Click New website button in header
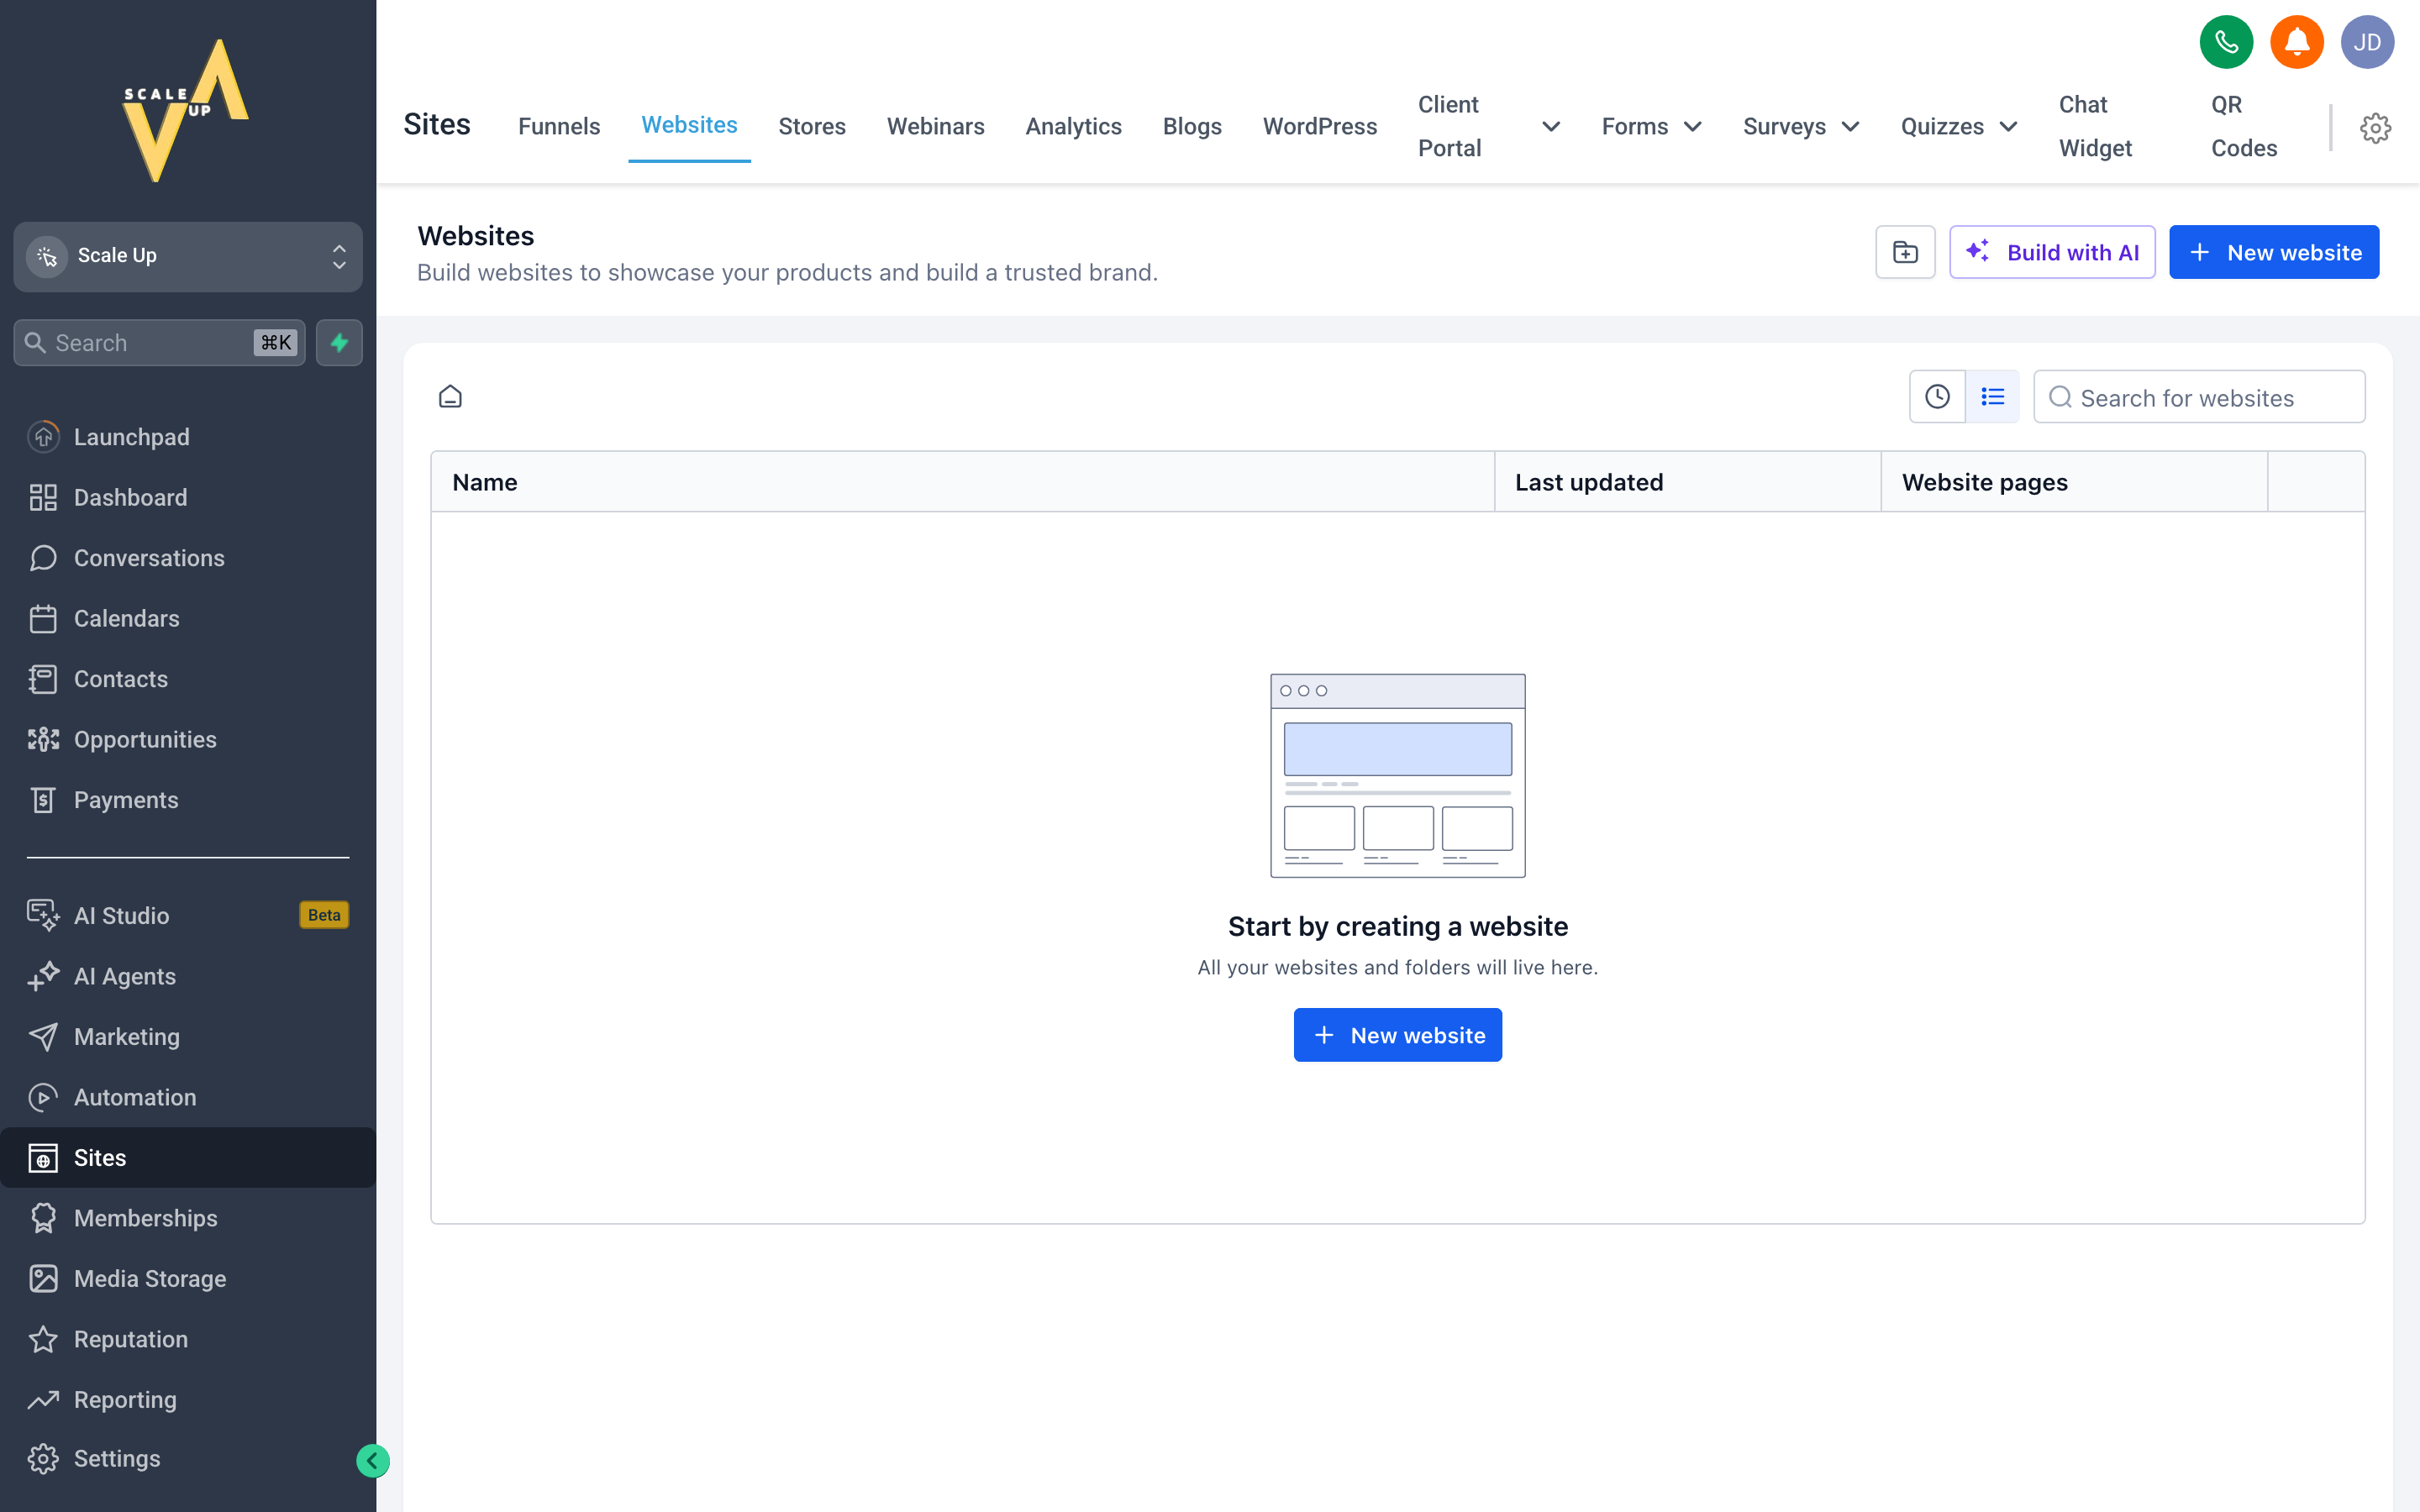Screen dimensions: 2420x1512 (2274, 252)
